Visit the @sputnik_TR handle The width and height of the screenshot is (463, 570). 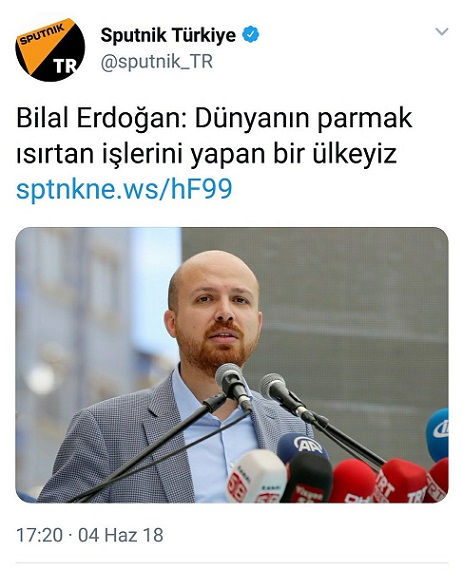pos(157,61)
